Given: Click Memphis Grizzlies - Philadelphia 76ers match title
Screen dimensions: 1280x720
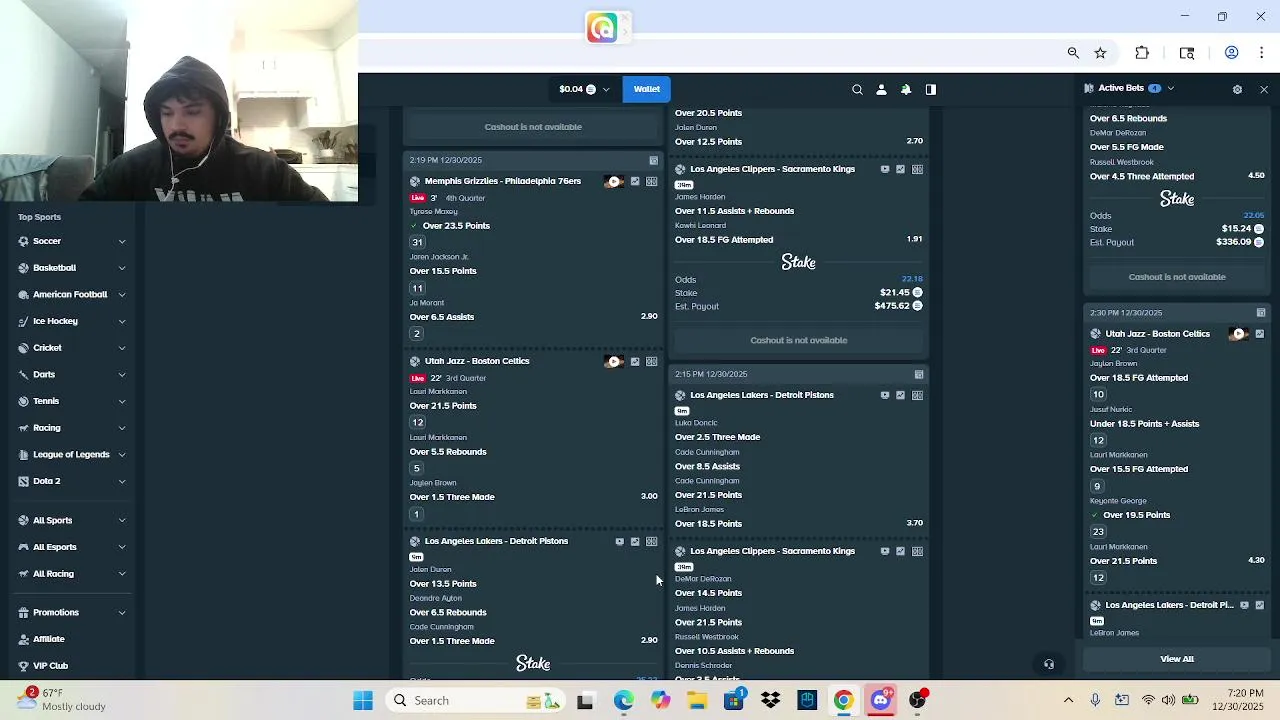Looking at the screenshot, I should 503,181.
